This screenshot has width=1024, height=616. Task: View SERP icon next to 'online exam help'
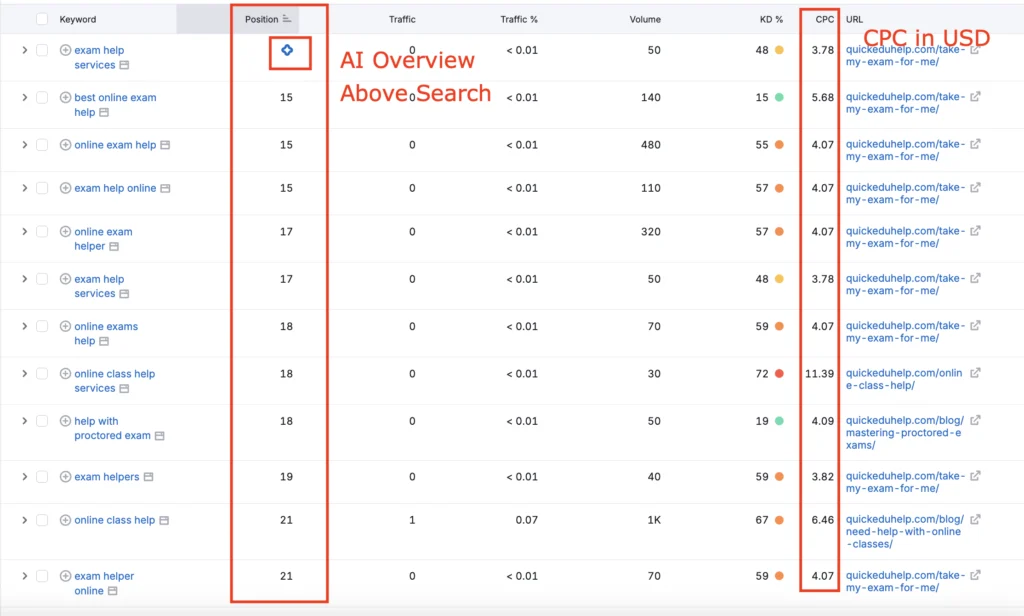point(165,145)
